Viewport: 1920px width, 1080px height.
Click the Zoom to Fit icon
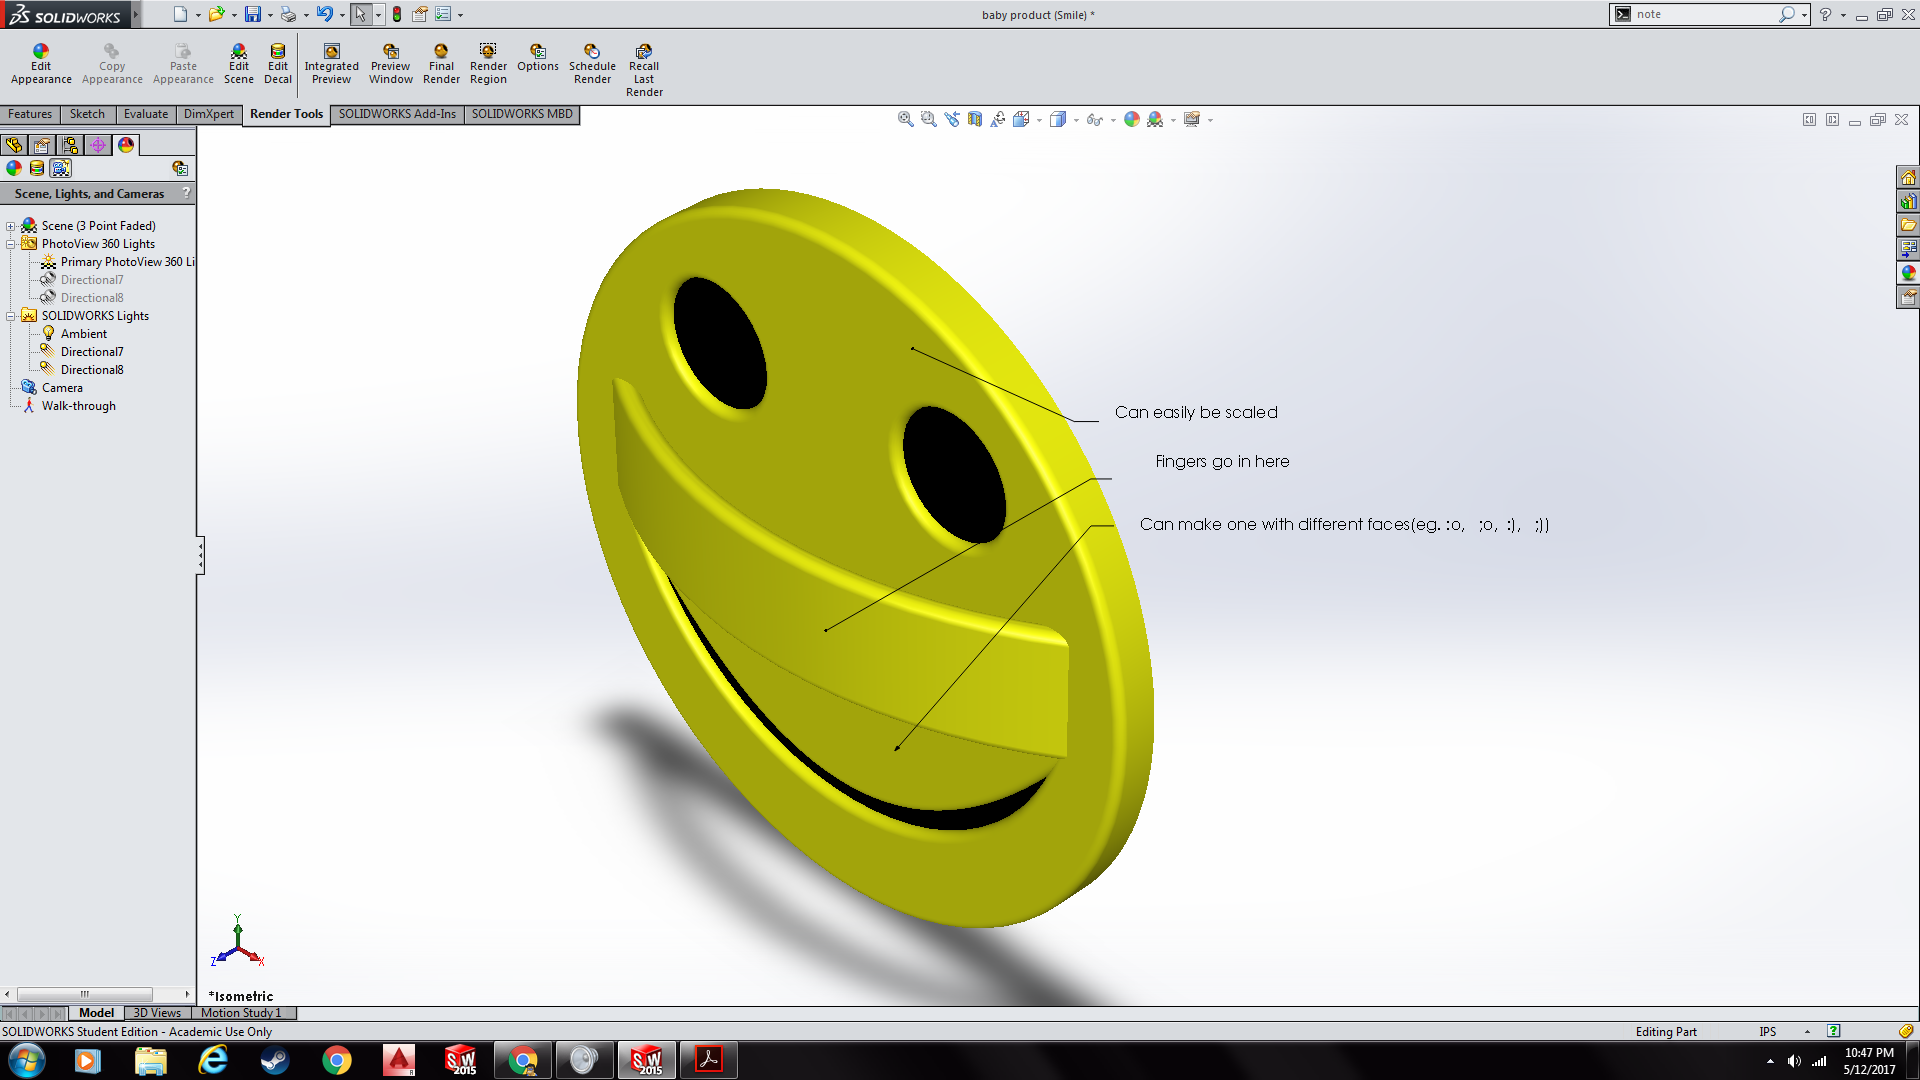coord(905,119)
